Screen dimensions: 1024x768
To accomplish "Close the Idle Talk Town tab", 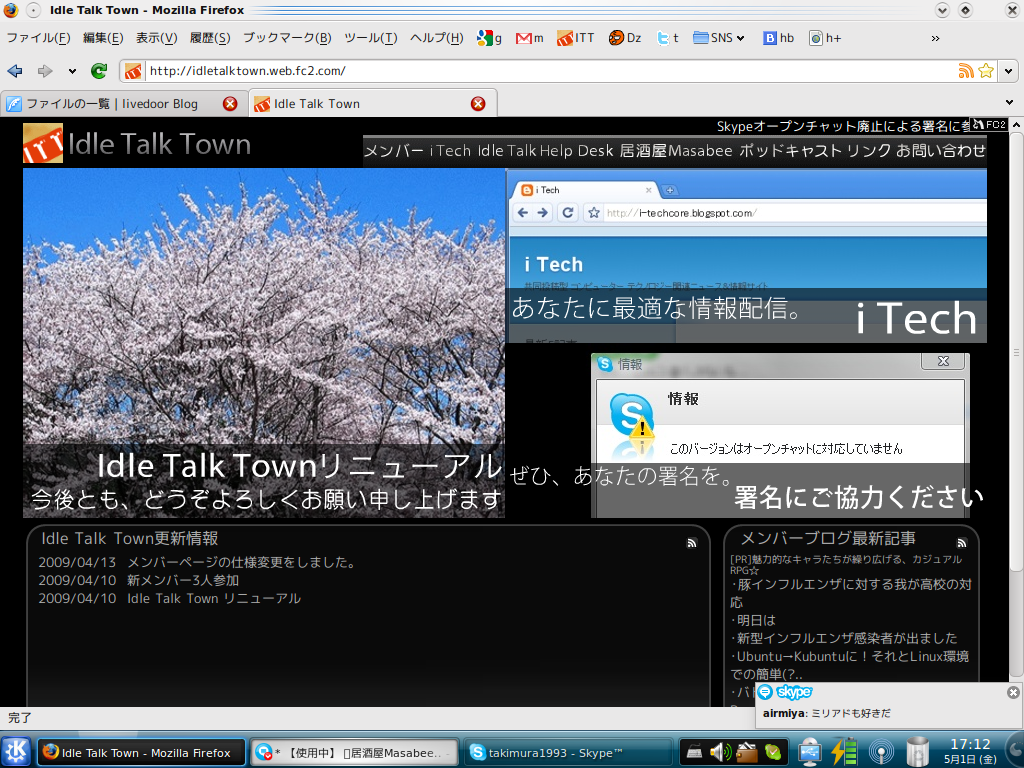I will (x=478, y=103).
